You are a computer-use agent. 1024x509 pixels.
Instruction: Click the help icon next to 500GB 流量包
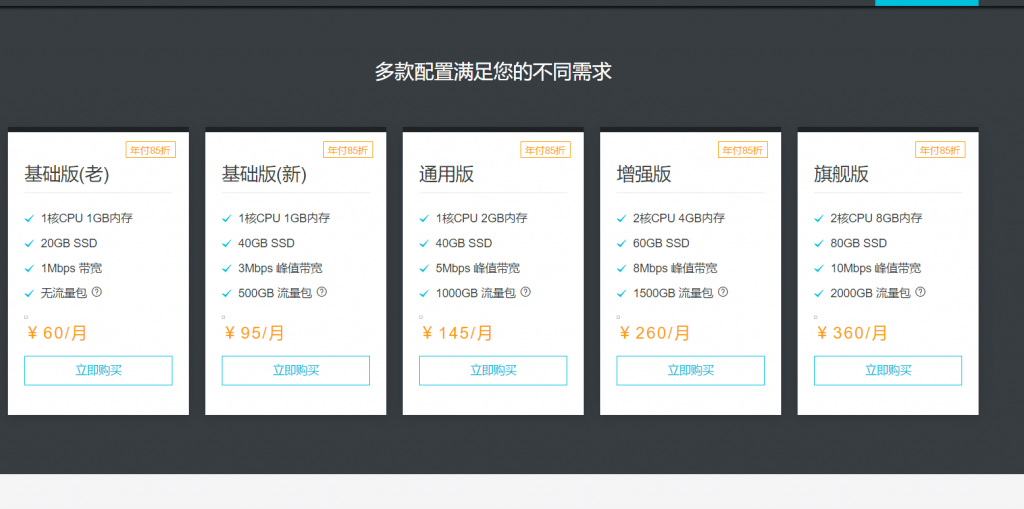pos(322,292)
